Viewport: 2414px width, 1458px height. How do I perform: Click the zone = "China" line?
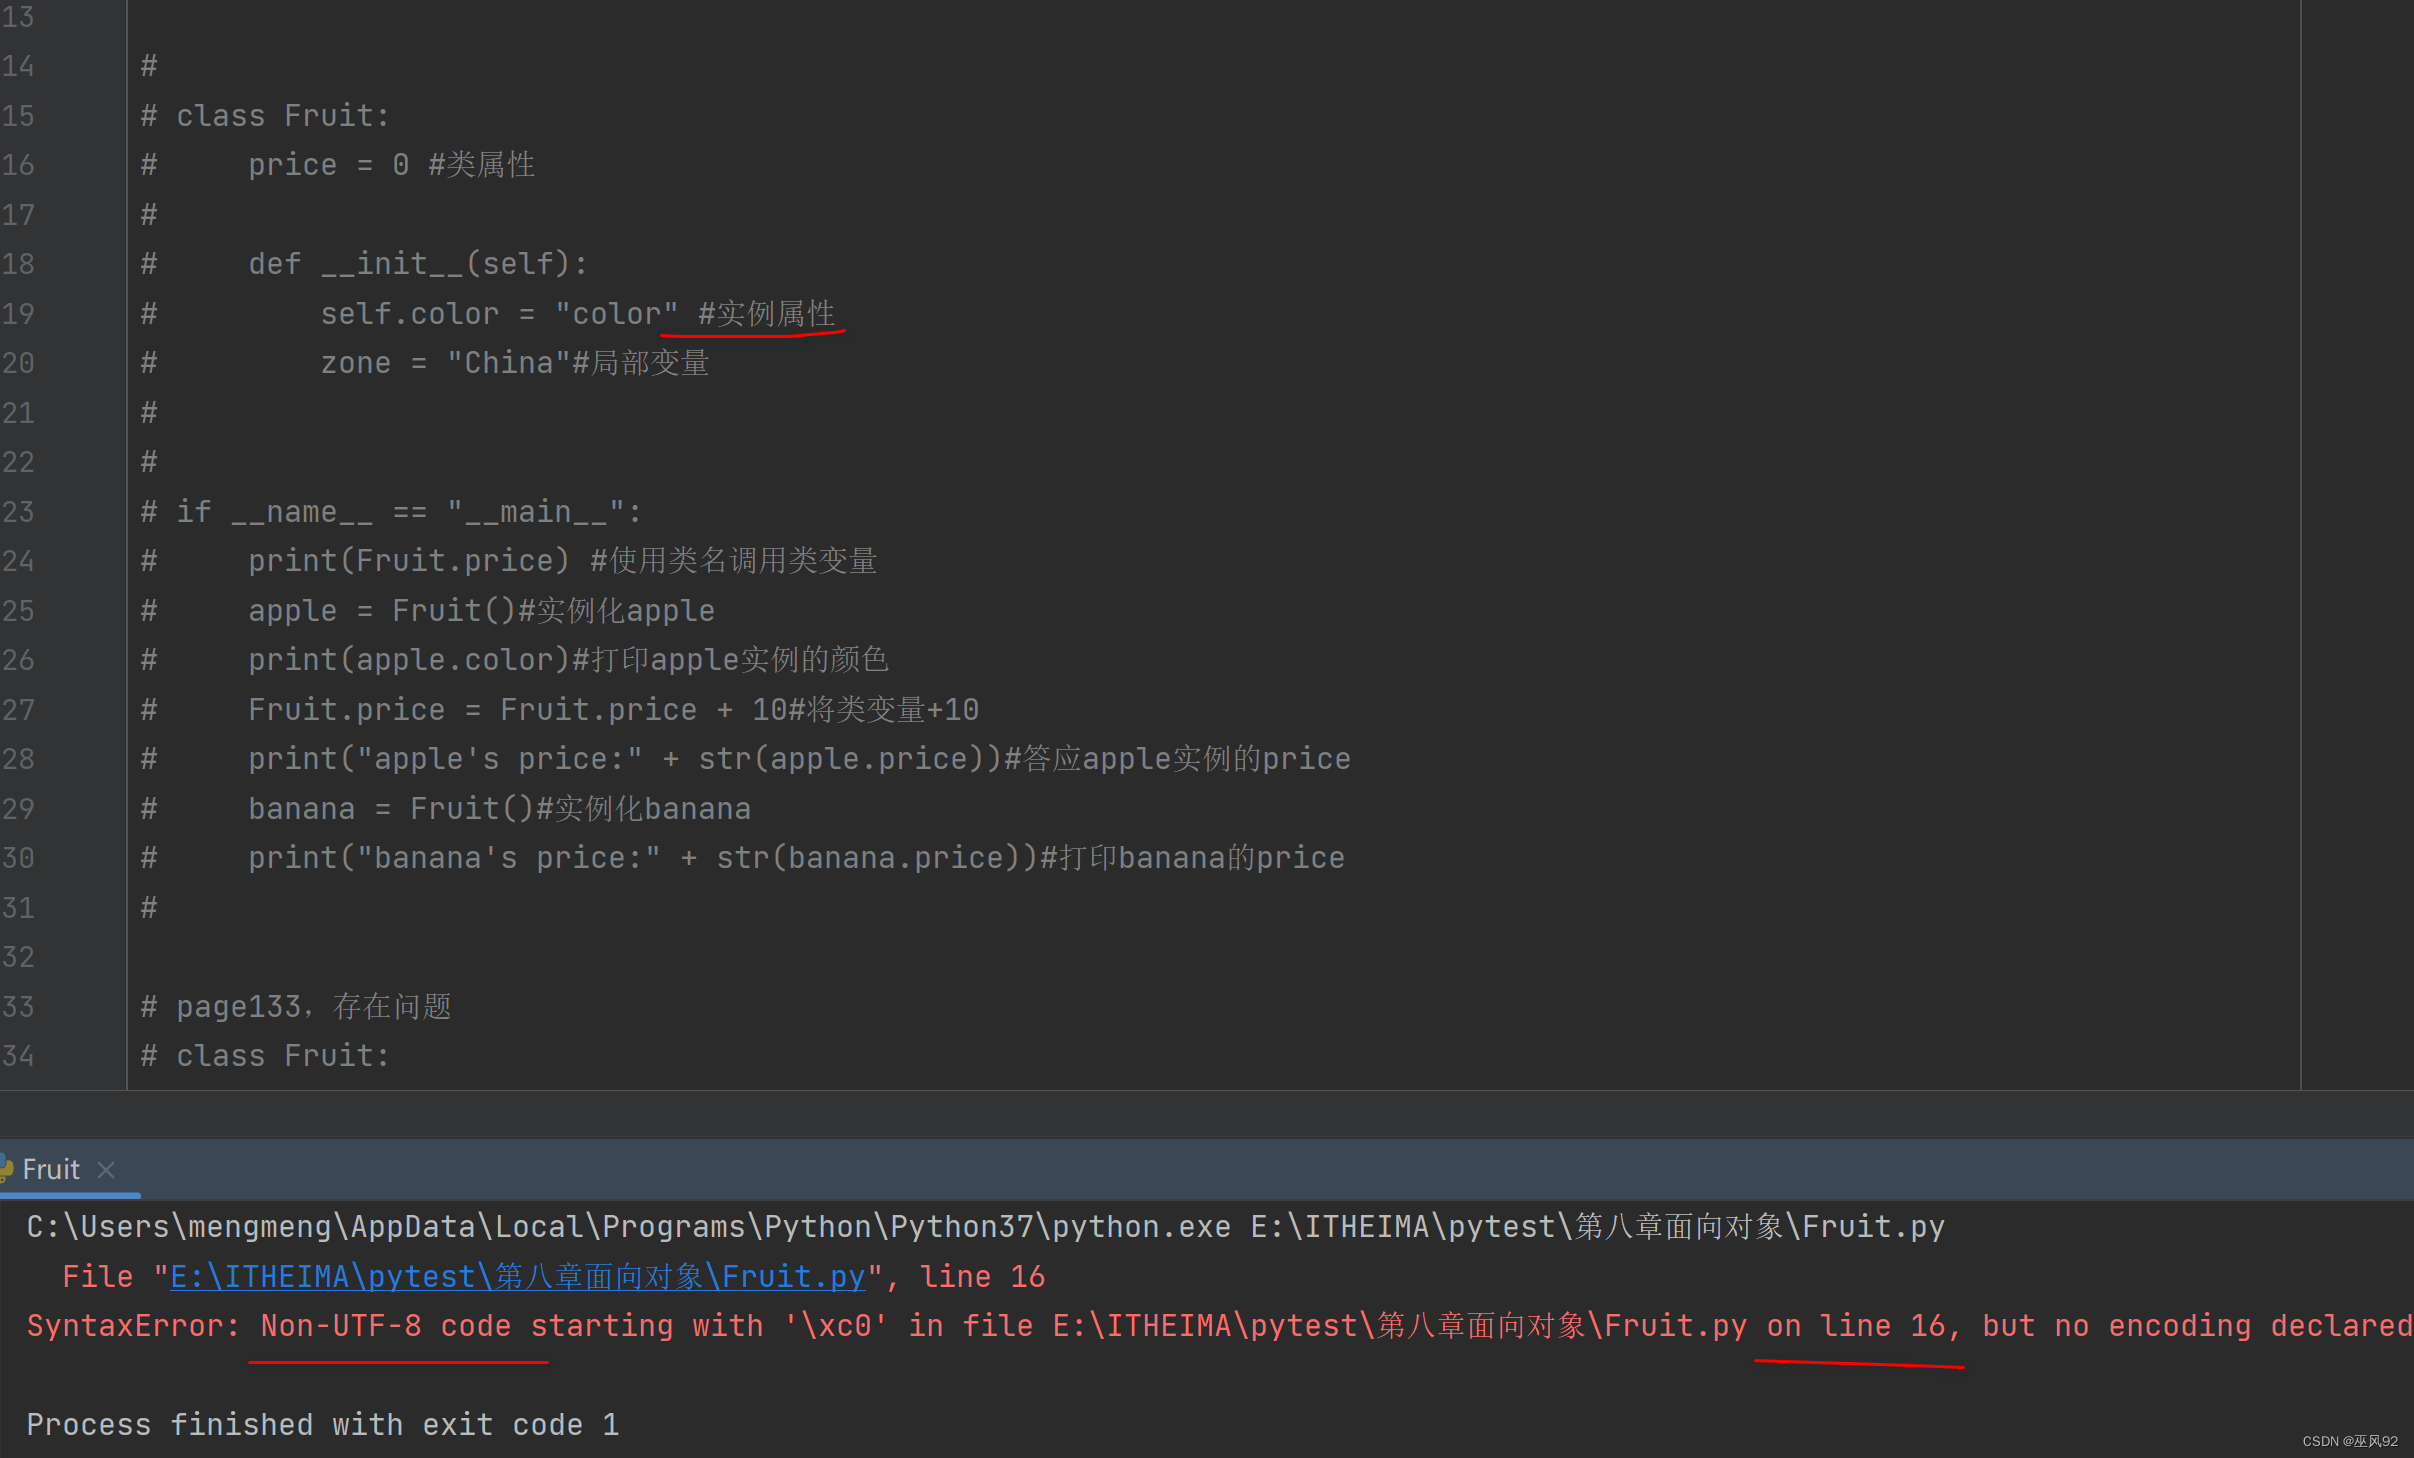514,363
